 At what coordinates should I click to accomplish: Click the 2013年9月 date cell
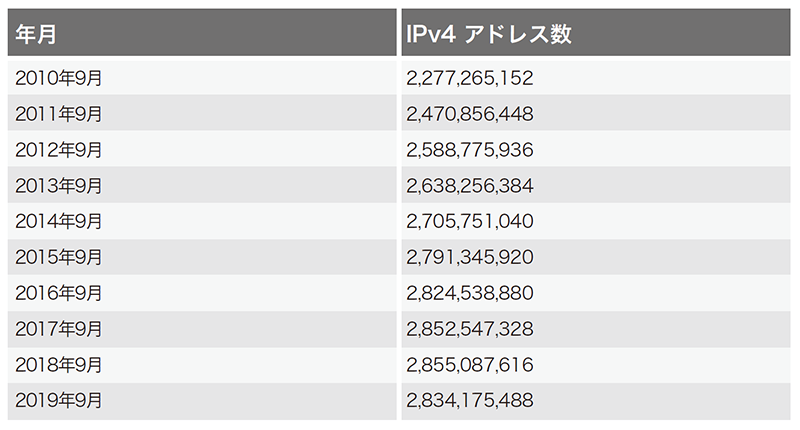tap(59, 186)
